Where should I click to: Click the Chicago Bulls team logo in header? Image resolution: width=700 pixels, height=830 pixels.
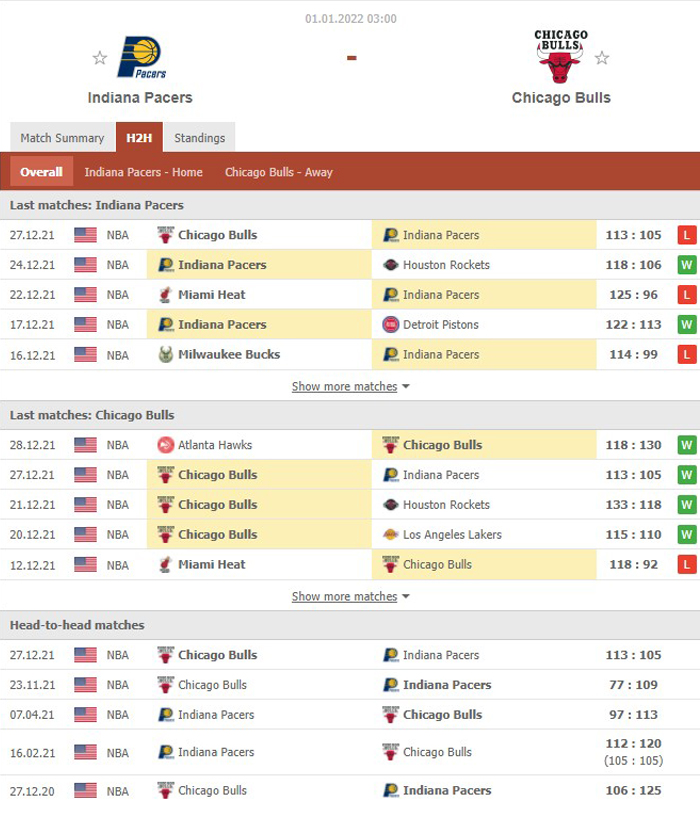pyautogui.click(x=561, y=56)
